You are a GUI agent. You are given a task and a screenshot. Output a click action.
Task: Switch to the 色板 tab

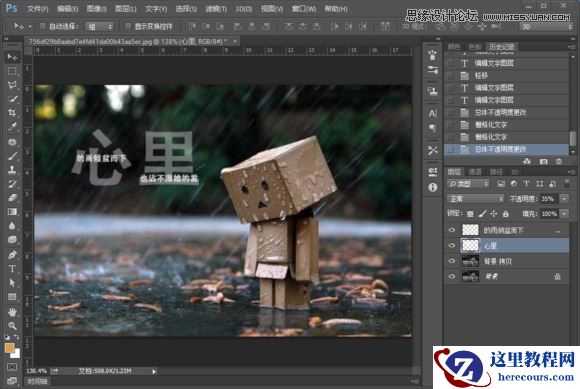tap(475, 47)
